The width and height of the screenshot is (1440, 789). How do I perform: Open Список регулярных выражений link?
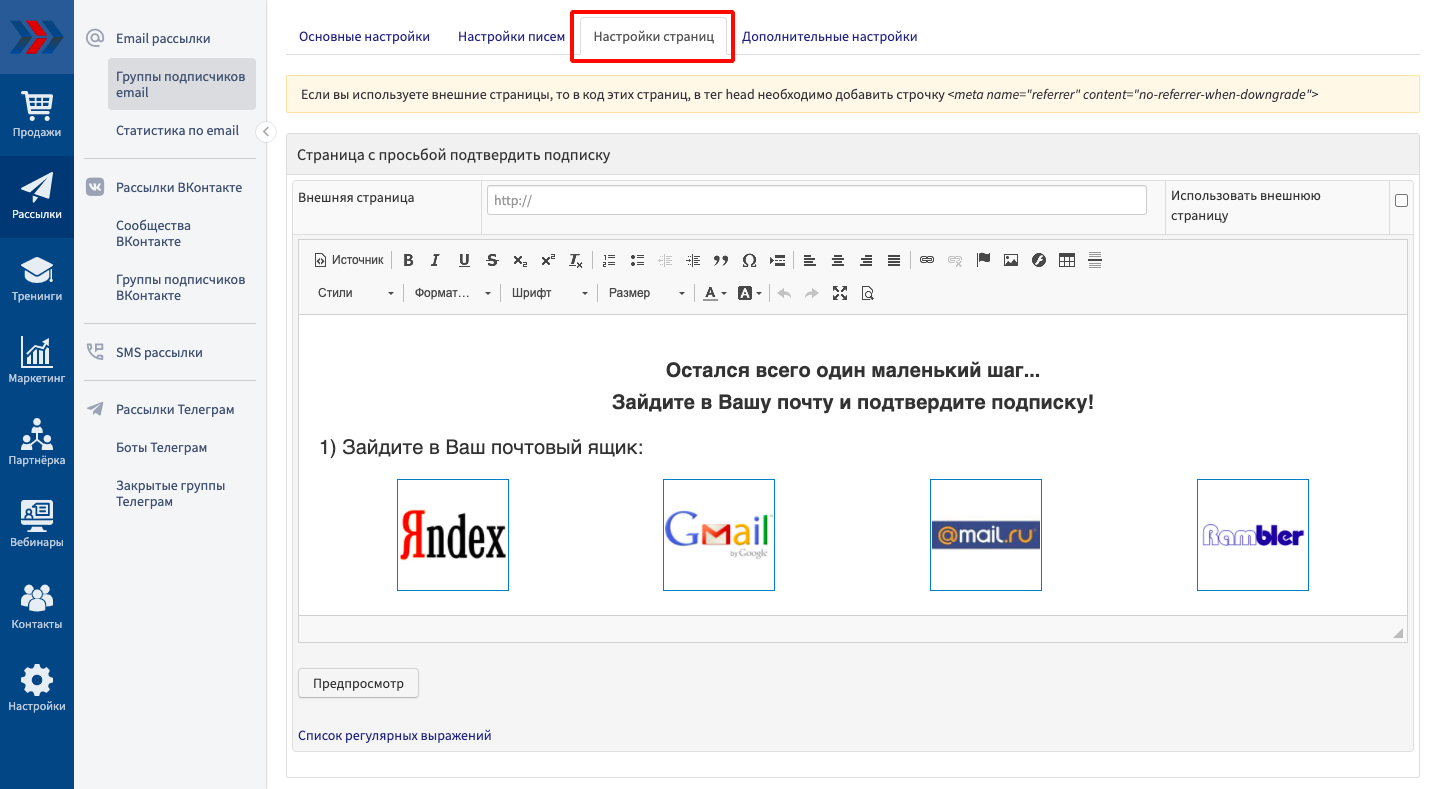click(x=394, y=736)
